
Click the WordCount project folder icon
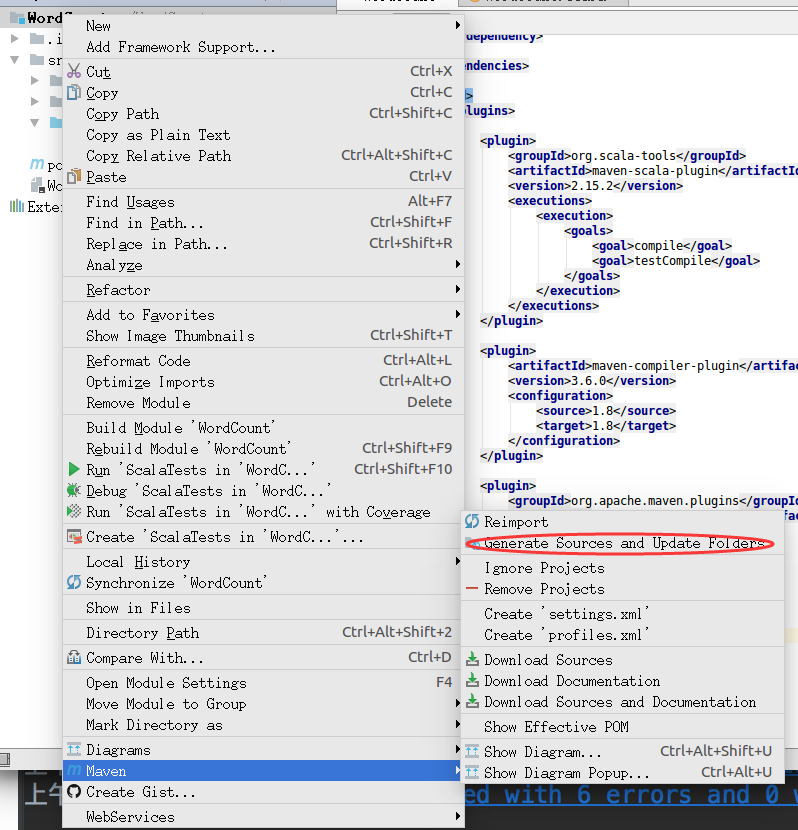17,19
